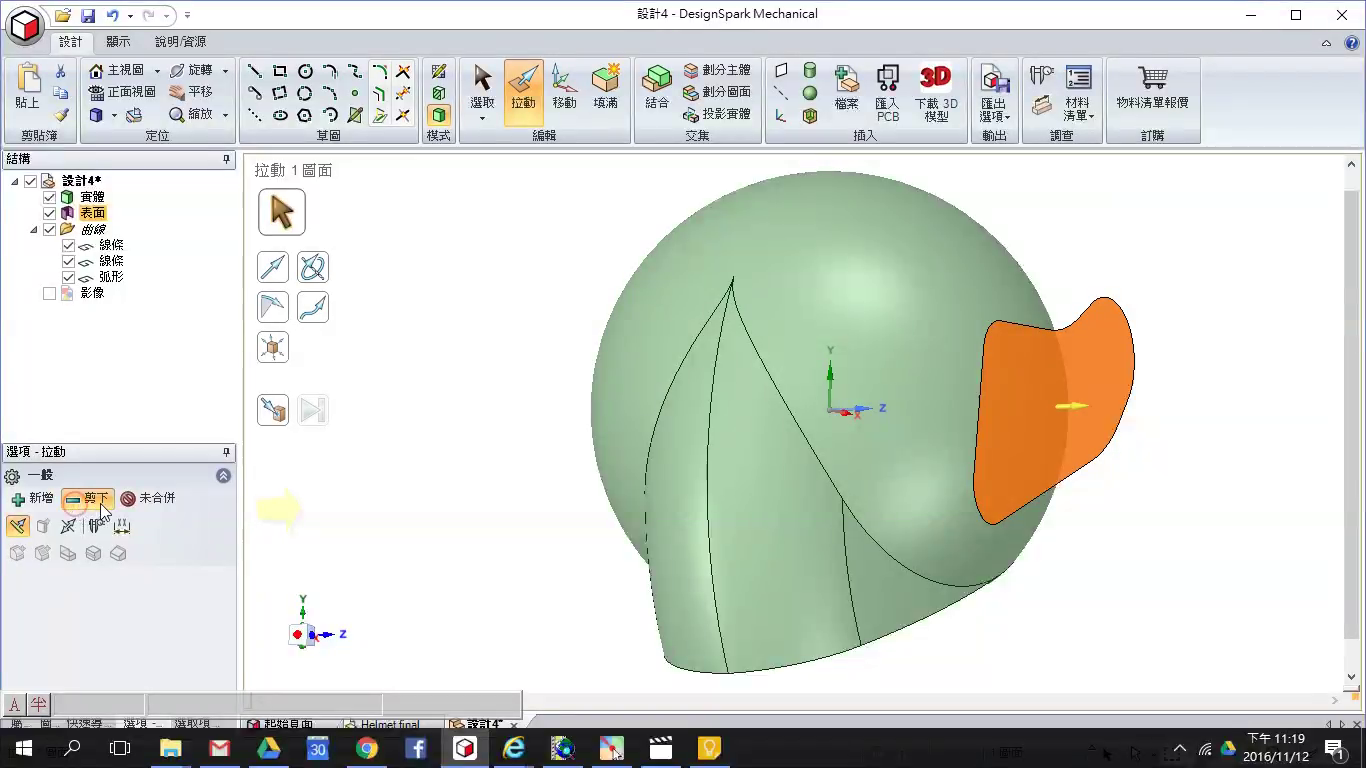Select the 平移 pan tool
The height and width of the screenshot is (768, 1366).
pos(191,92)
